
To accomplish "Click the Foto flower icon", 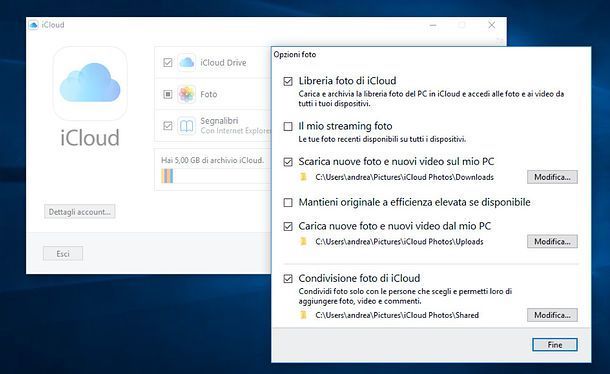I will [187, 94].
